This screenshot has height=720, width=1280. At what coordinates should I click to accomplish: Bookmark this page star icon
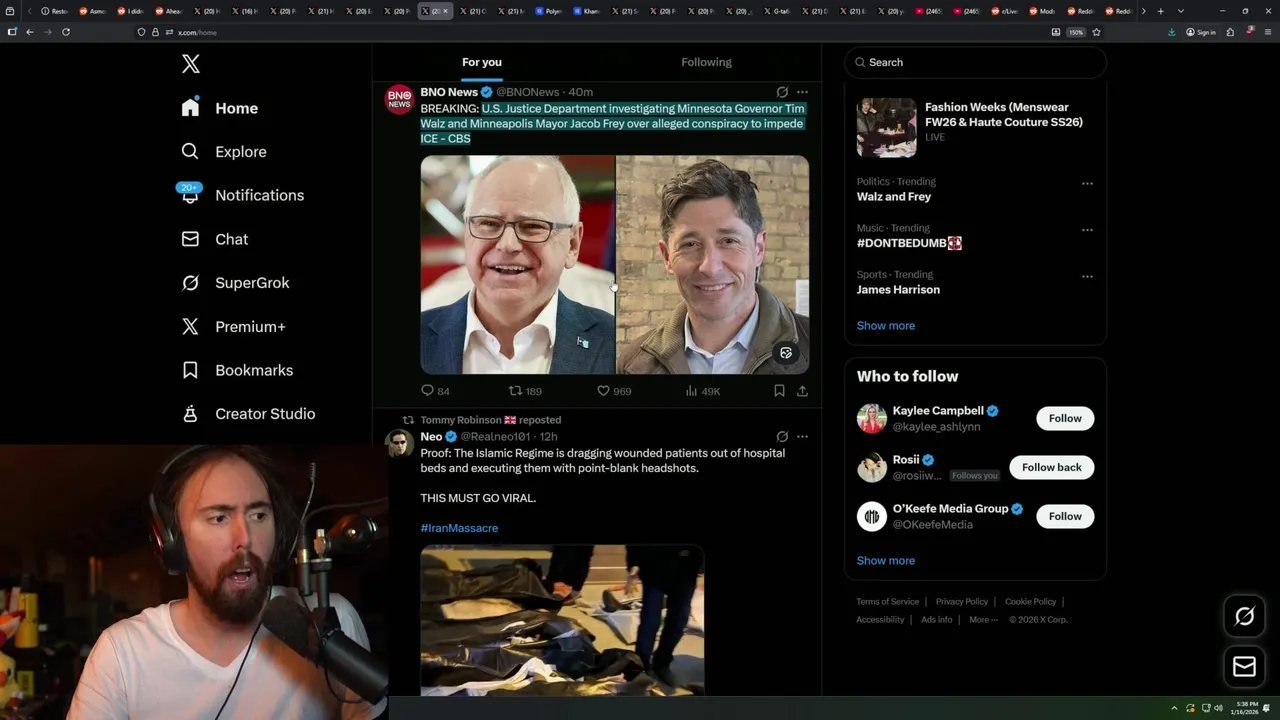pos(1097,32)
